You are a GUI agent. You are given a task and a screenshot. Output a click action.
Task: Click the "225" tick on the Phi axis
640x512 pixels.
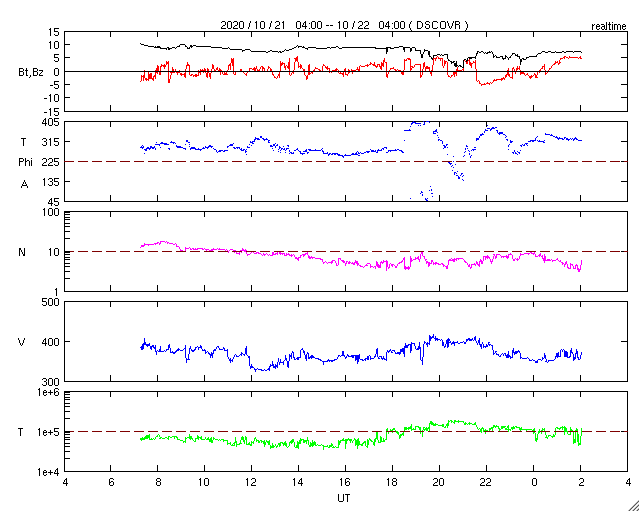pyautogui.click(x=52, y=162)
